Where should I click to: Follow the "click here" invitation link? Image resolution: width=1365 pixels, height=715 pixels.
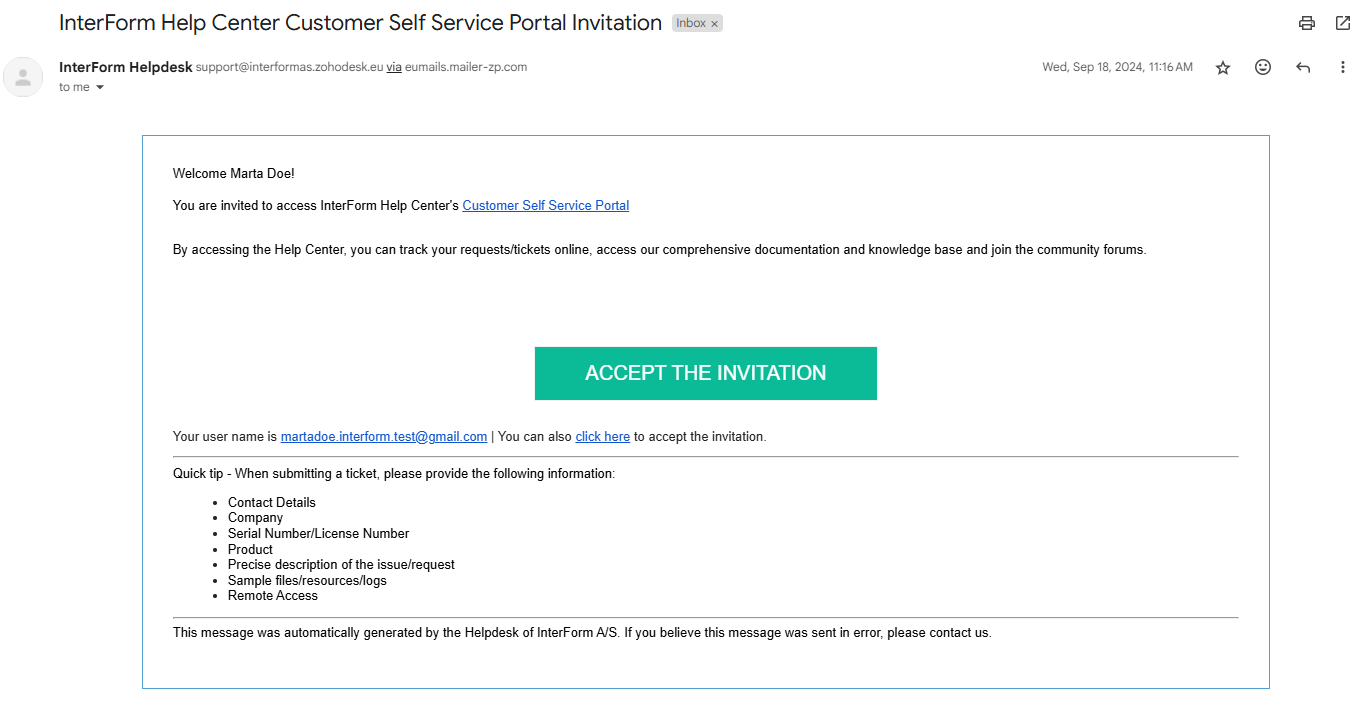603,437
